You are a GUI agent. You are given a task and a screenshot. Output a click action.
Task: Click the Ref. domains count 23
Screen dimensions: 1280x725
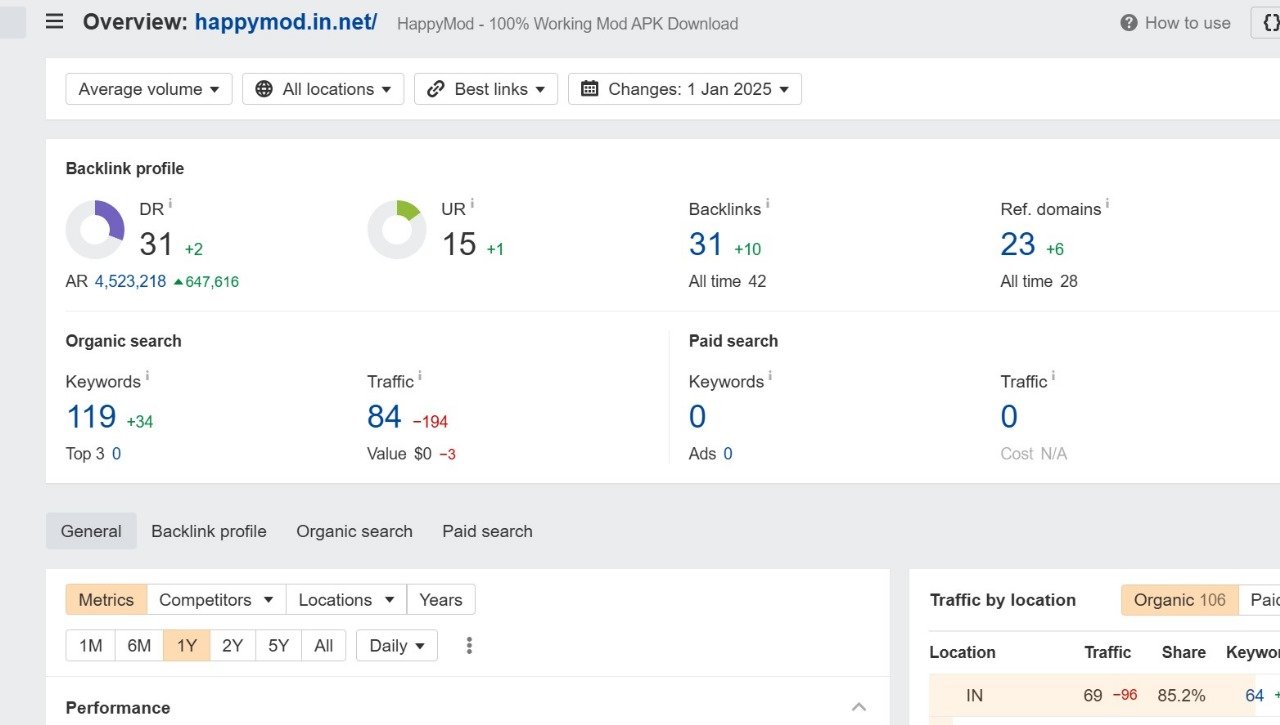click(x=1018, y=244)
